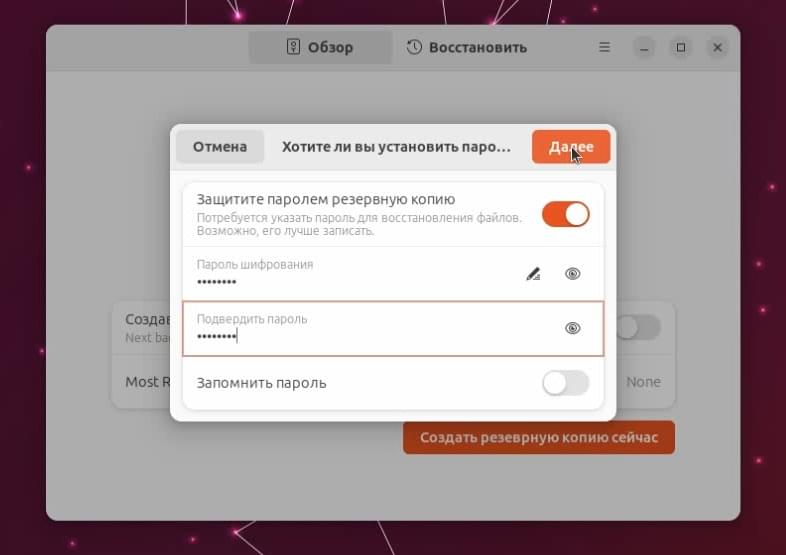Viewport: 786px width, 555px height.
Task: Switch to the Обзор tab
Action: (x=320, y=47)
